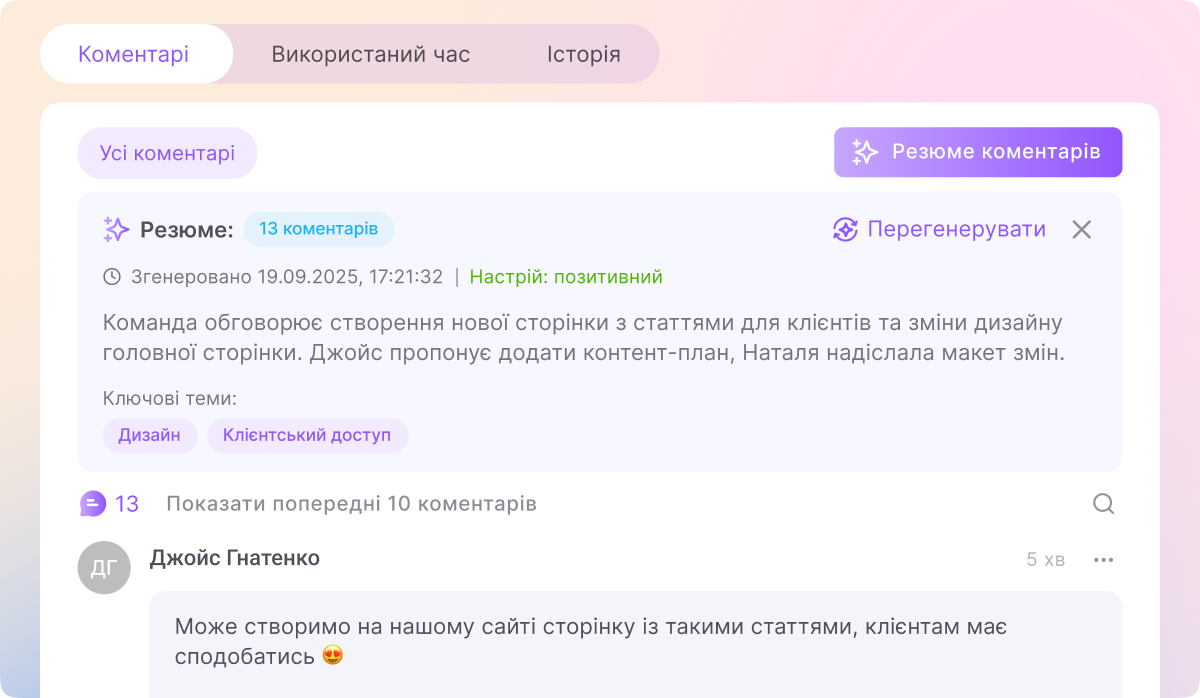Open comment search with magnifier icon
1200x698 pixels.
(1103, 504)
